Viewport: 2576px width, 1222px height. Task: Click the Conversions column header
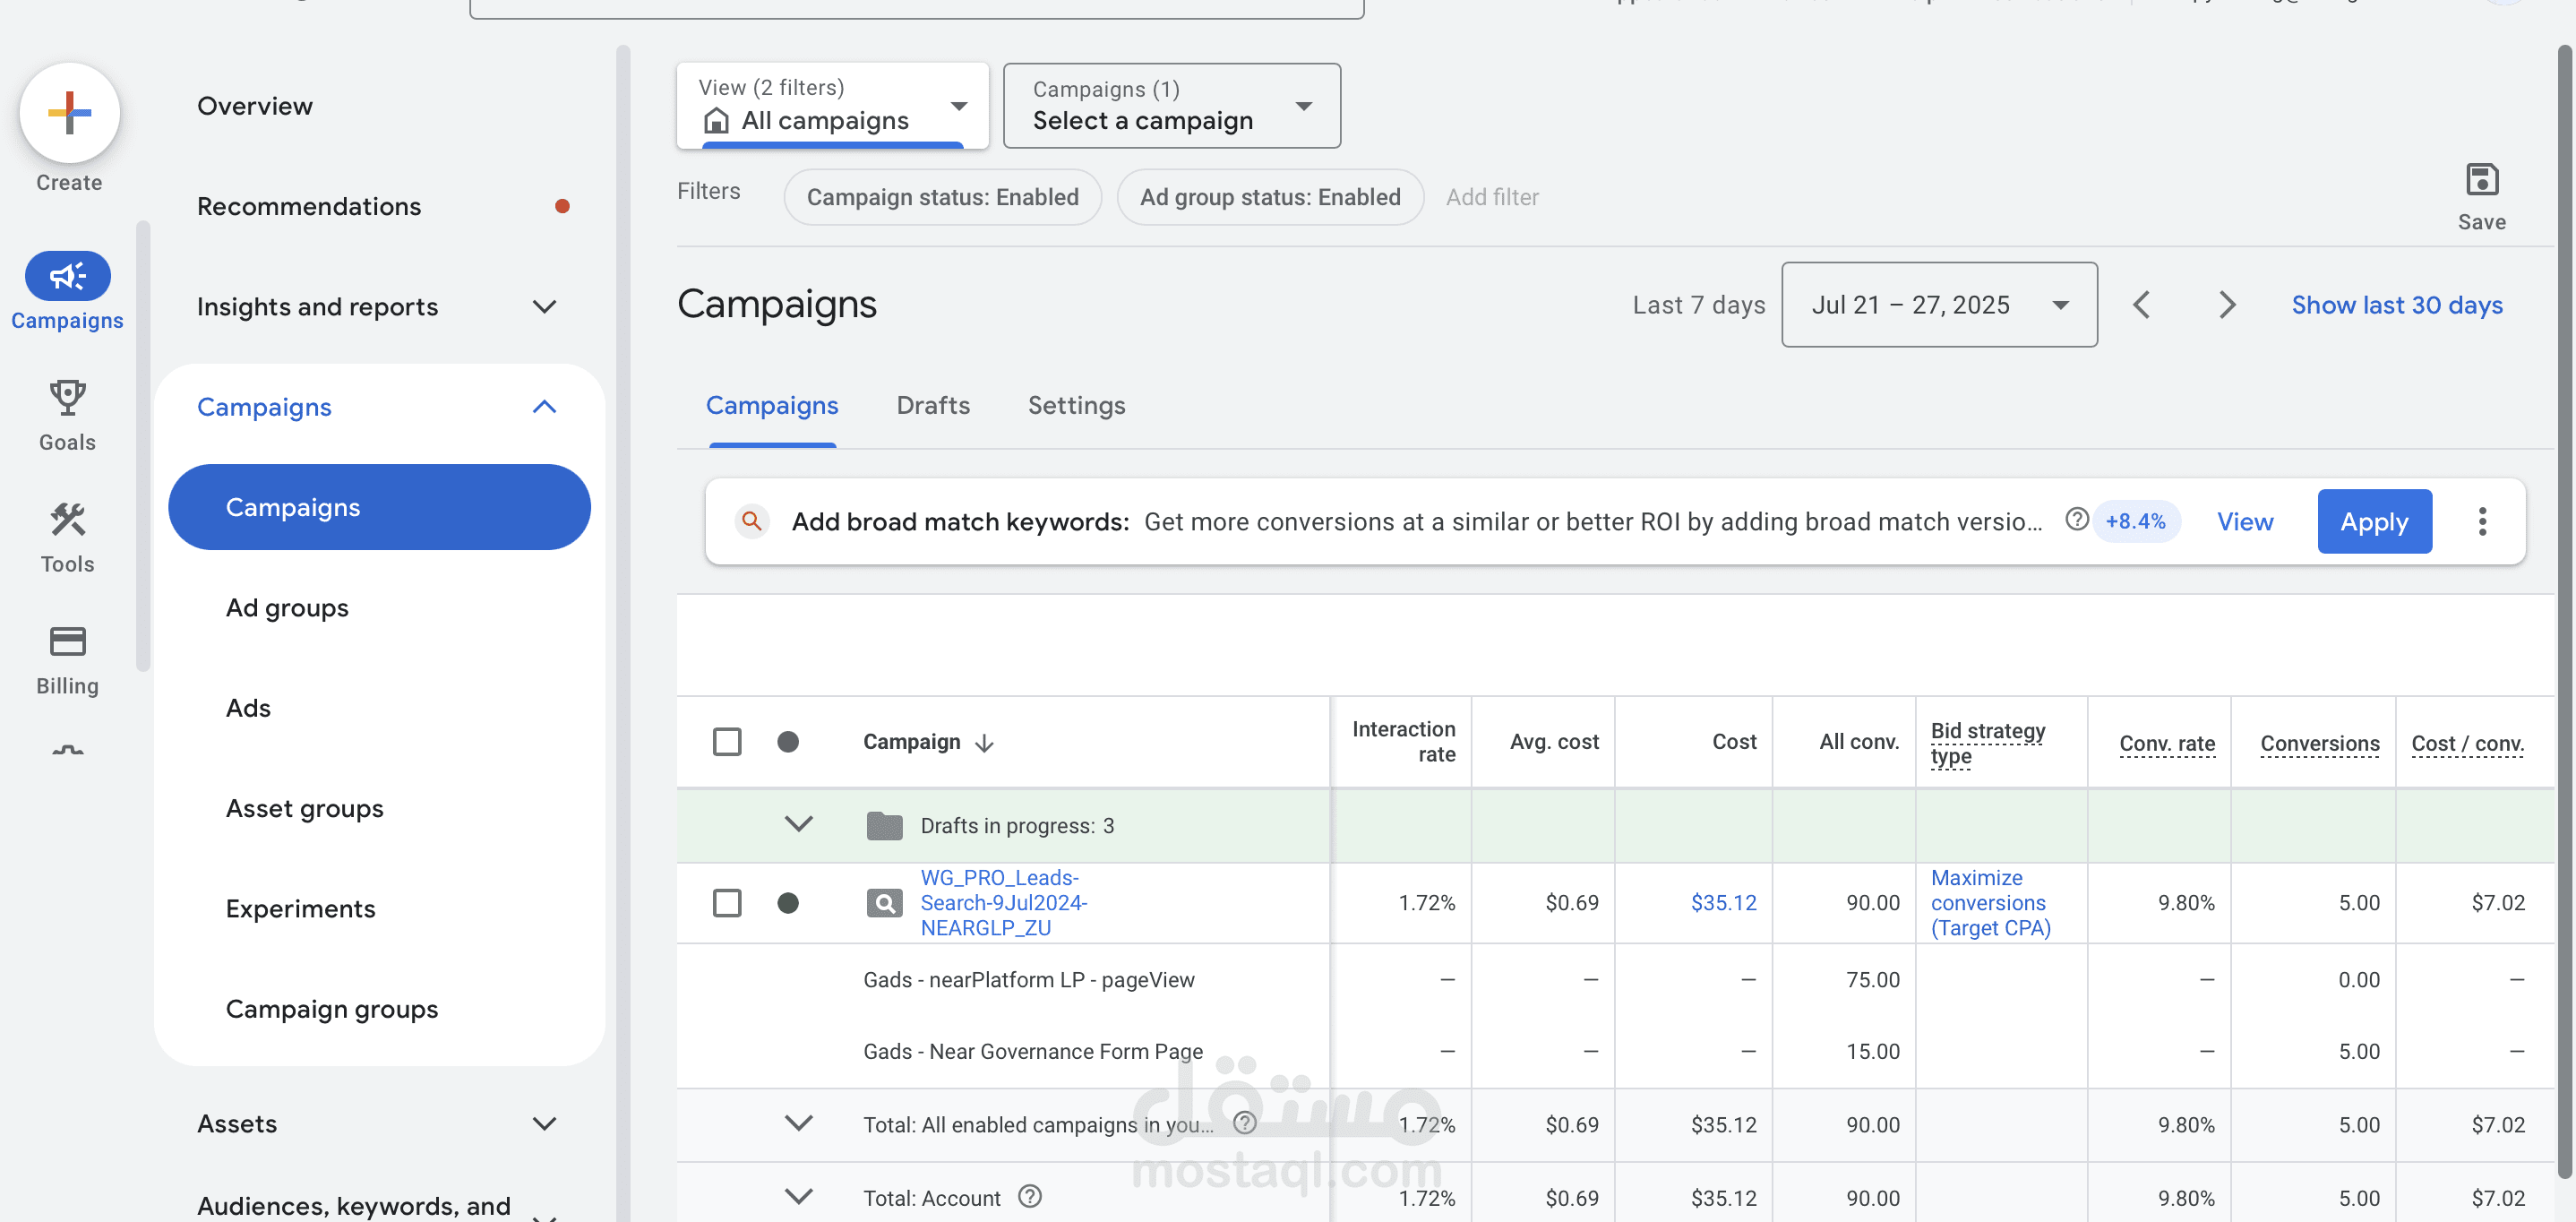click(2319, 743)
